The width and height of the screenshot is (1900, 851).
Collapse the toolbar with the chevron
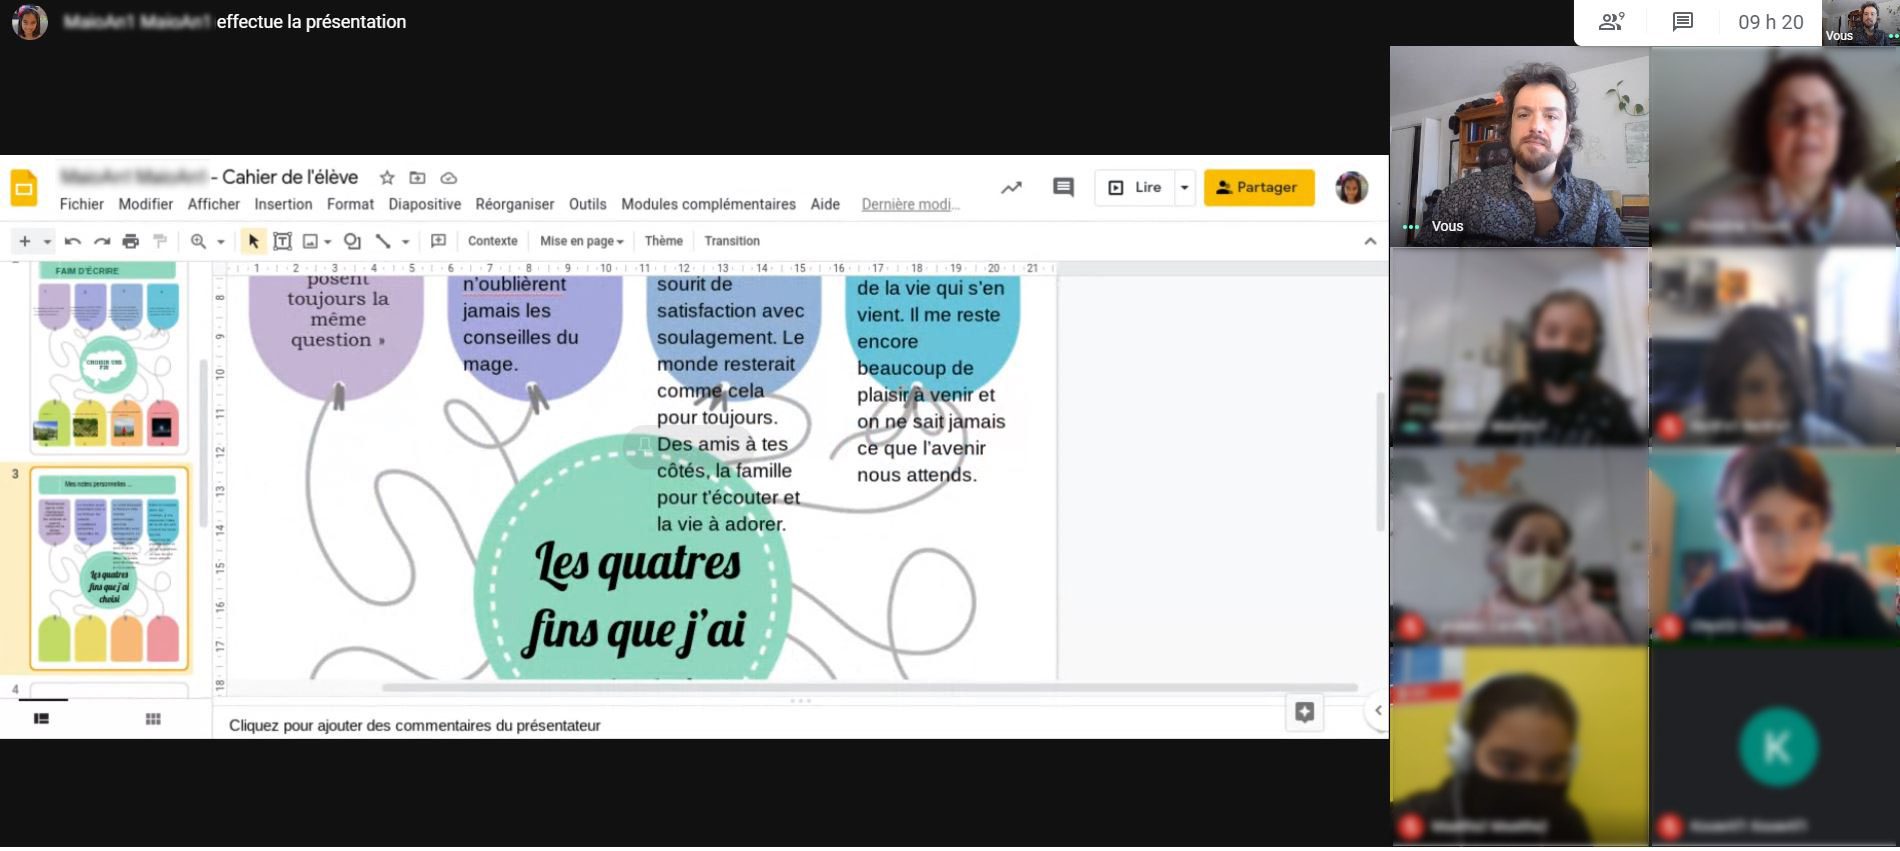[1370, 241]
